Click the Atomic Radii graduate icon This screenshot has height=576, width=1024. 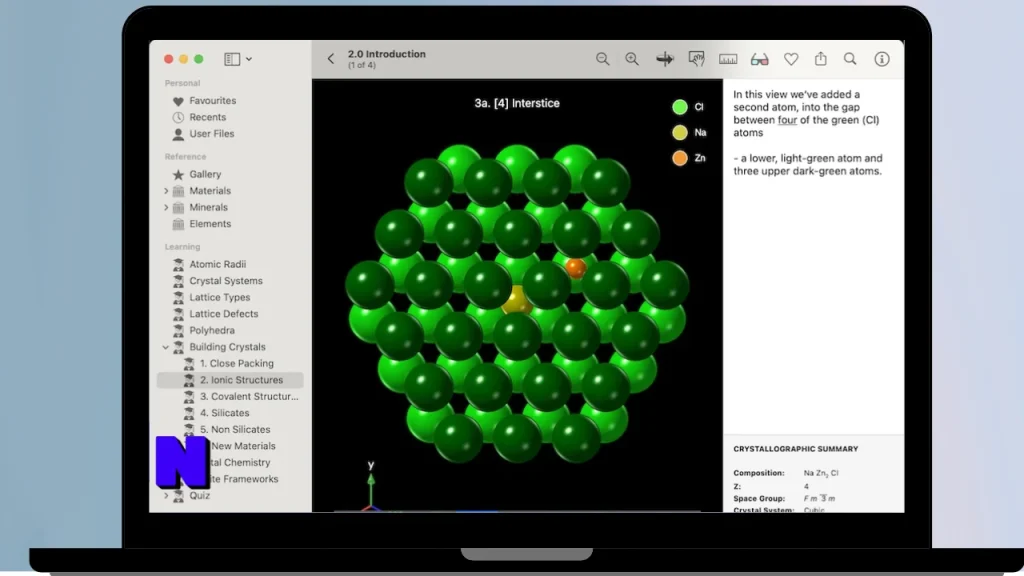click(x=178, y=264)
